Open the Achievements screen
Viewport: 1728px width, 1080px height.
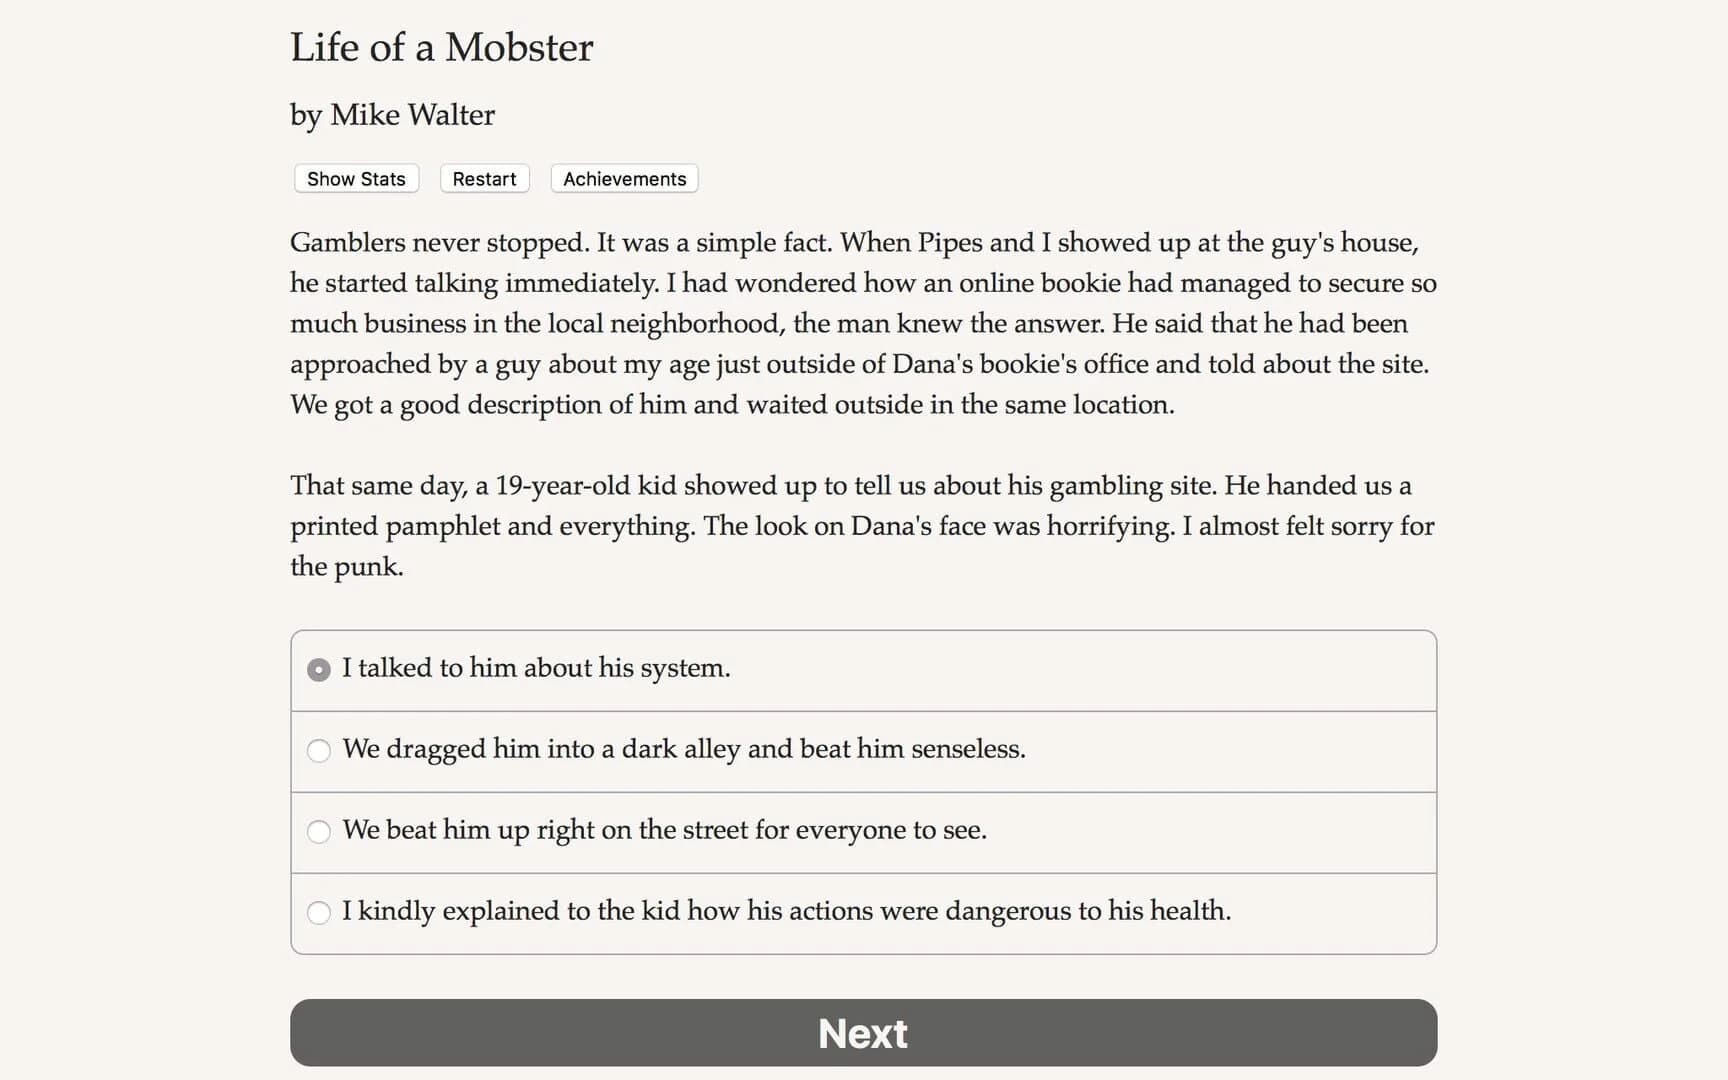623,178
